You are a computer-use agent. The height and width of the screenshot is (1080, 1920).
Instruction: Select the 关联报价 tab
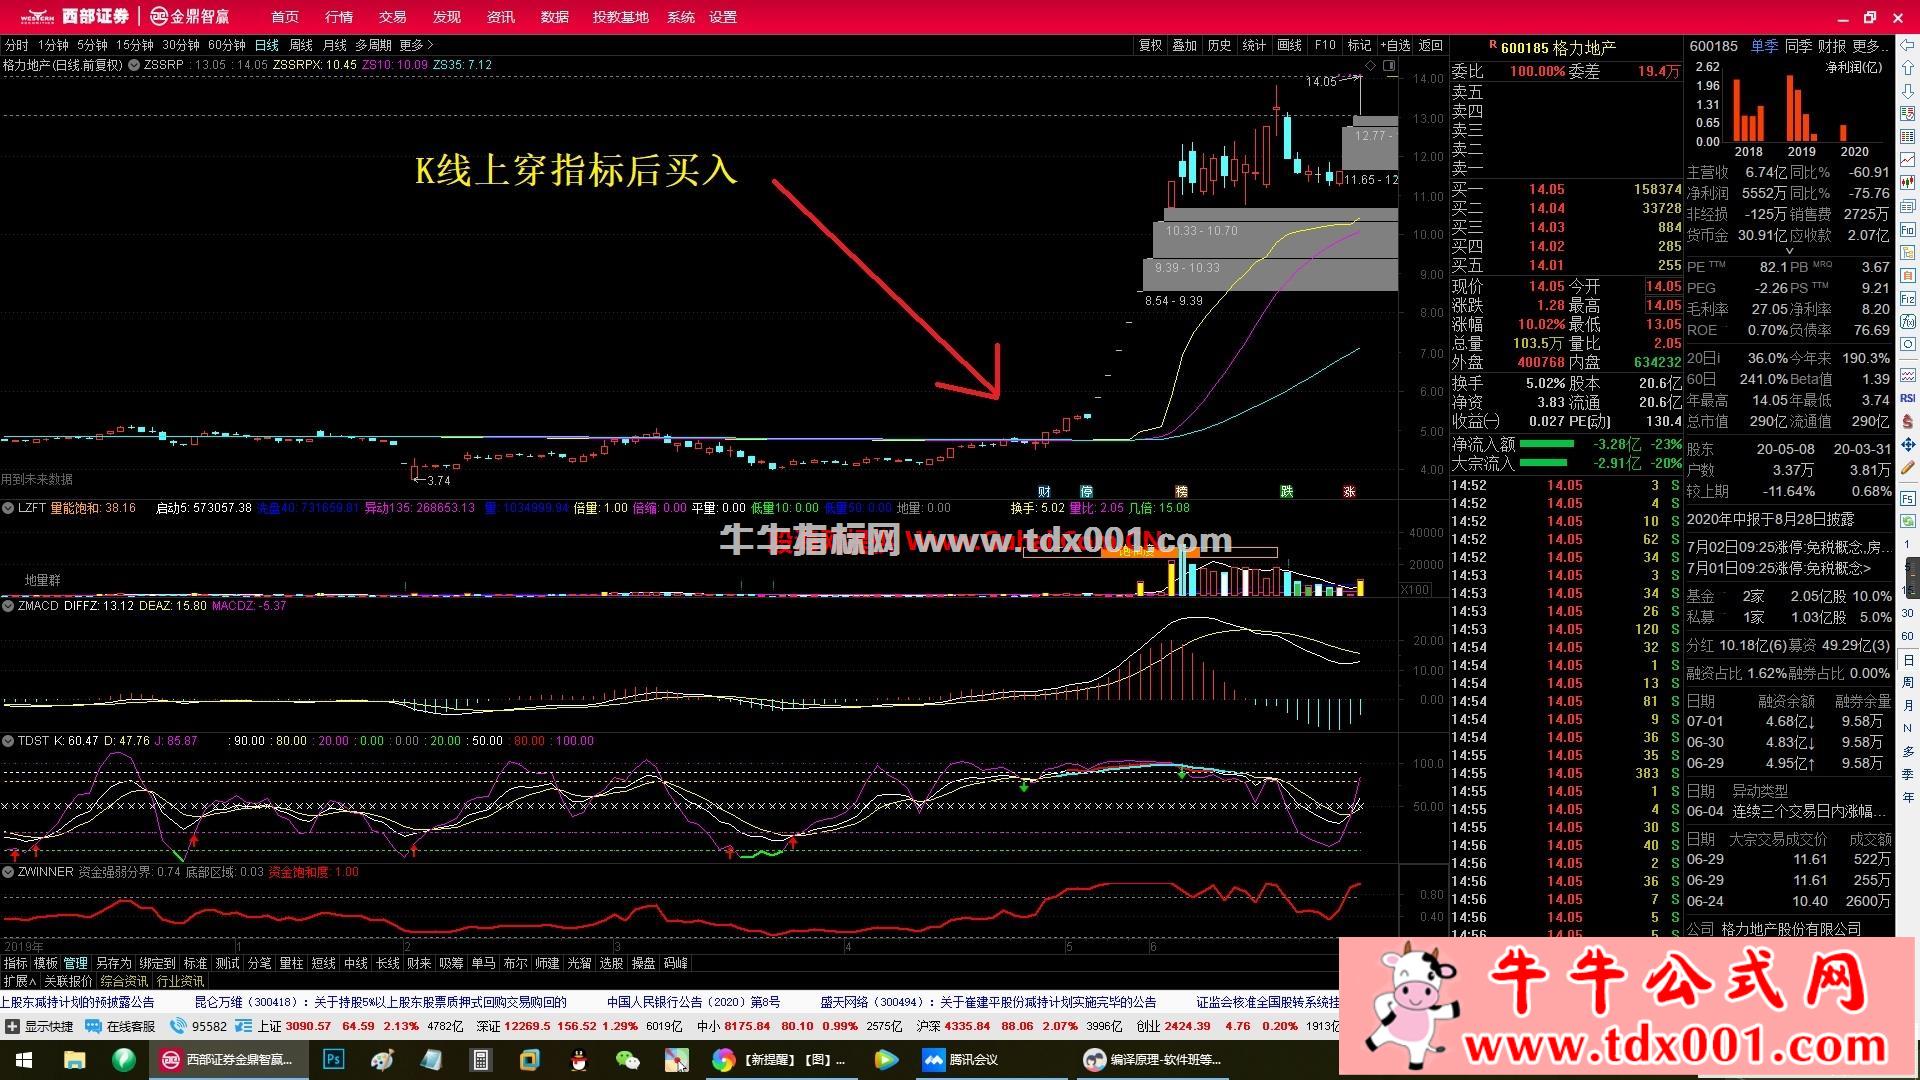68,981
